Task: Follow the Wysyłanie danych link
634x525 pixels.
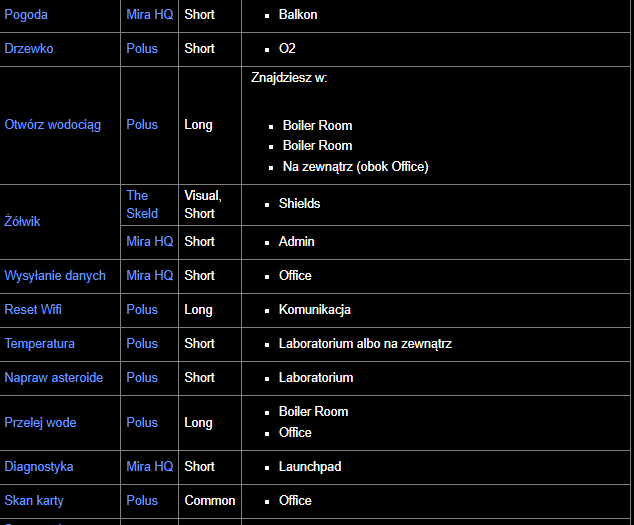Action: [x=55, y=275]
